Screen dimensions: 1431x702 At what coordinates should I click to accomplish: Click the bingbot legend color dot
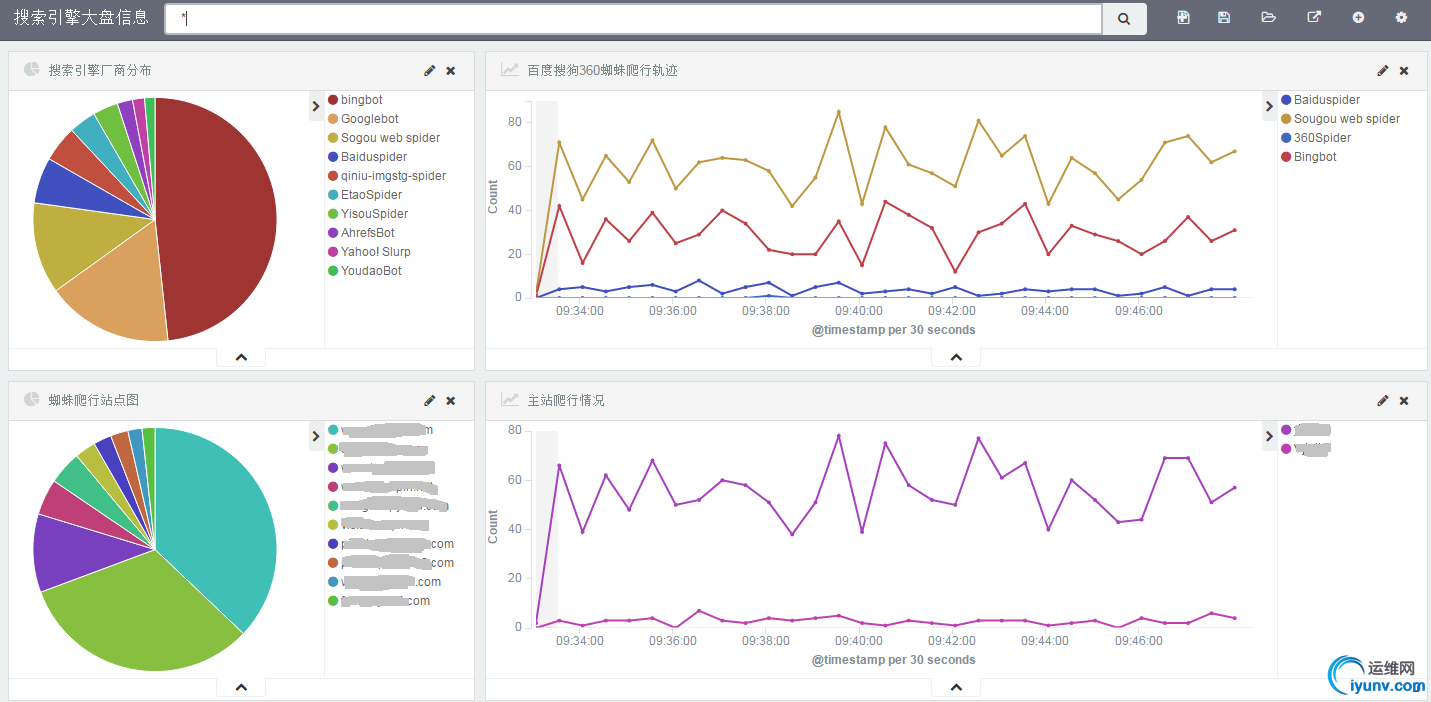(333, 100)
